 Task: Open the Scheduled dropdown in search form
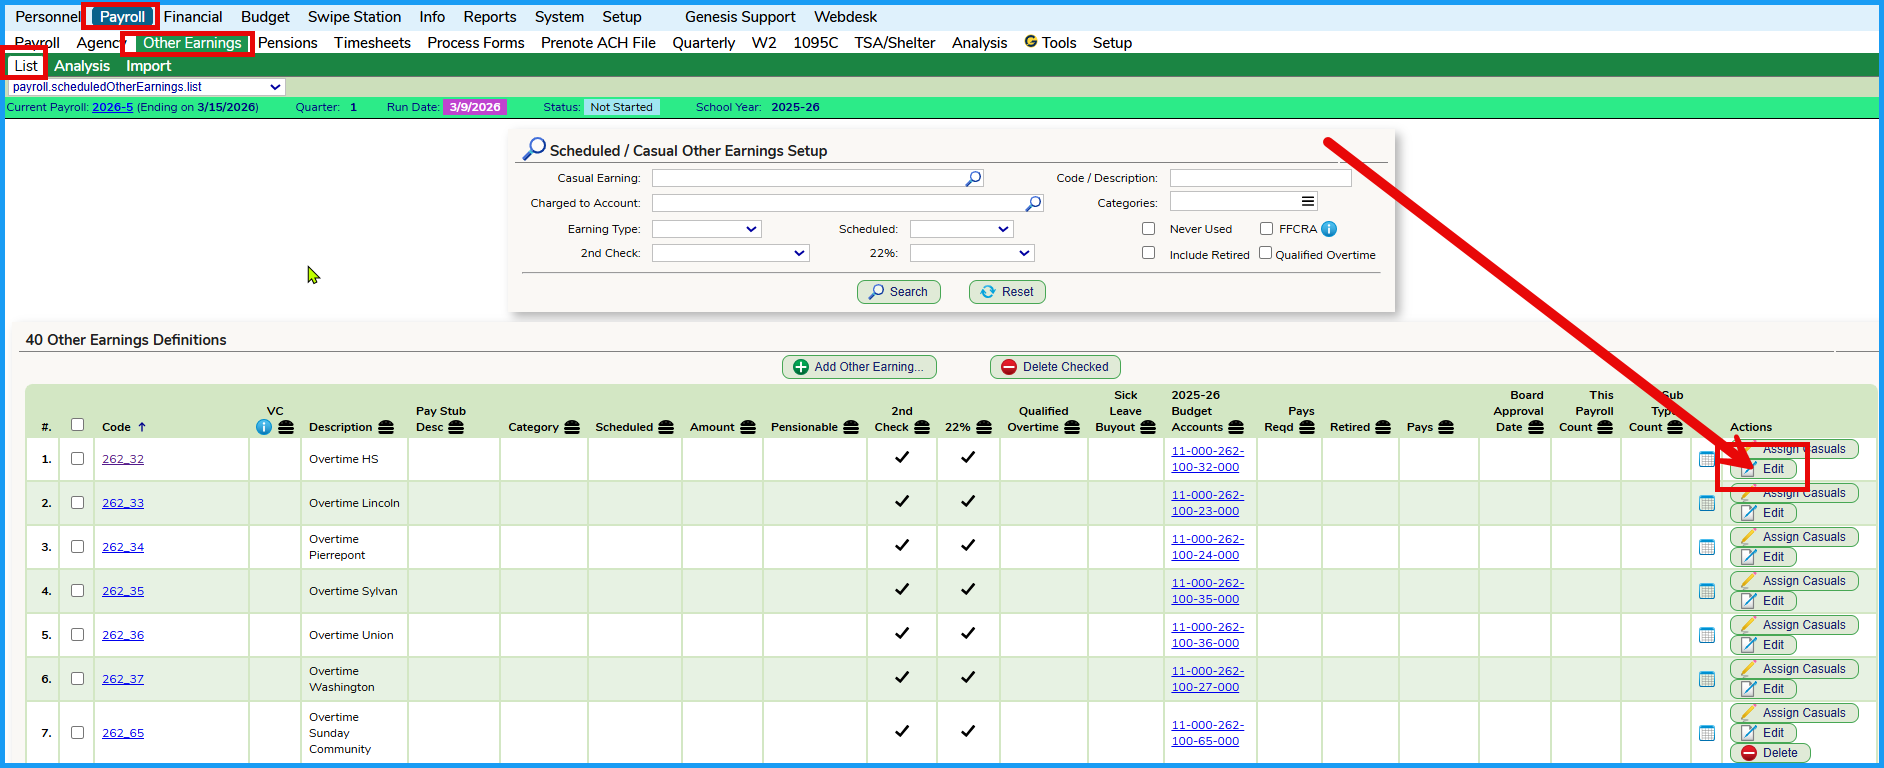(962, 229)
